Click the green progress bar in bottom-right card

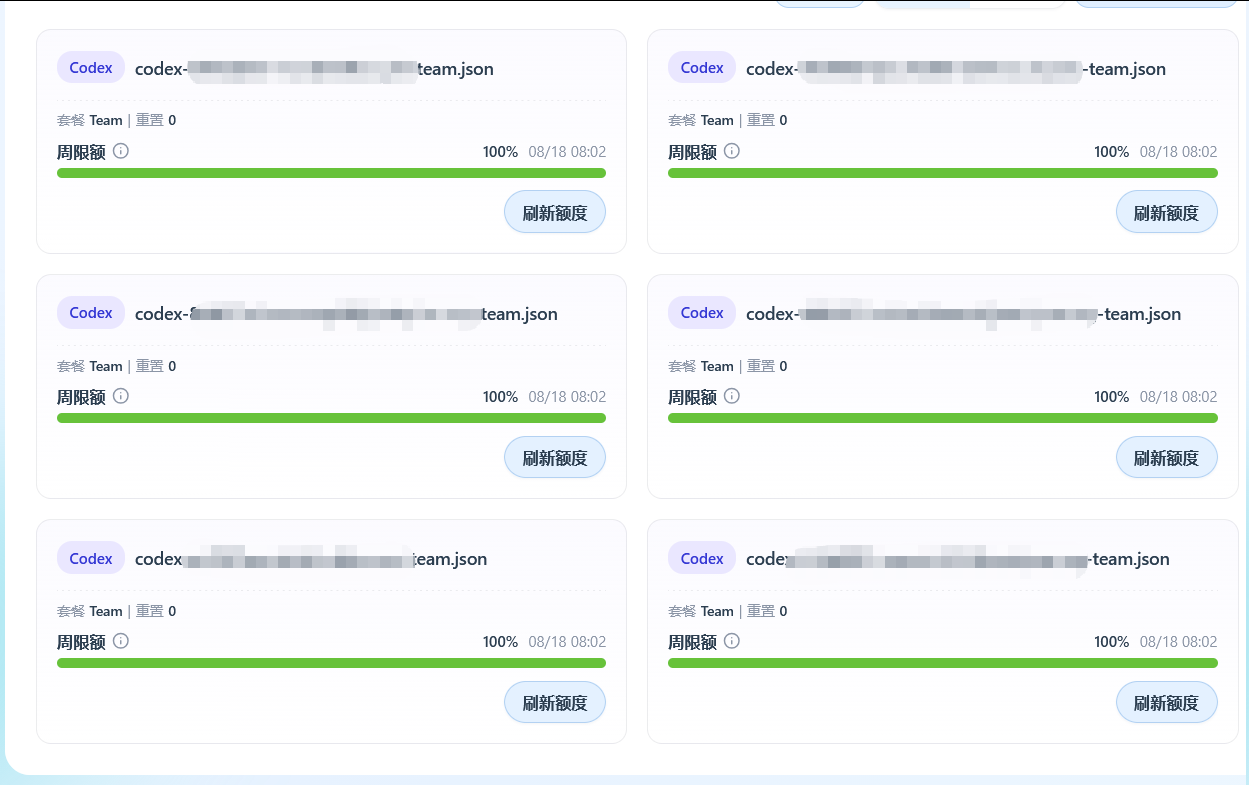pos(943,663)
